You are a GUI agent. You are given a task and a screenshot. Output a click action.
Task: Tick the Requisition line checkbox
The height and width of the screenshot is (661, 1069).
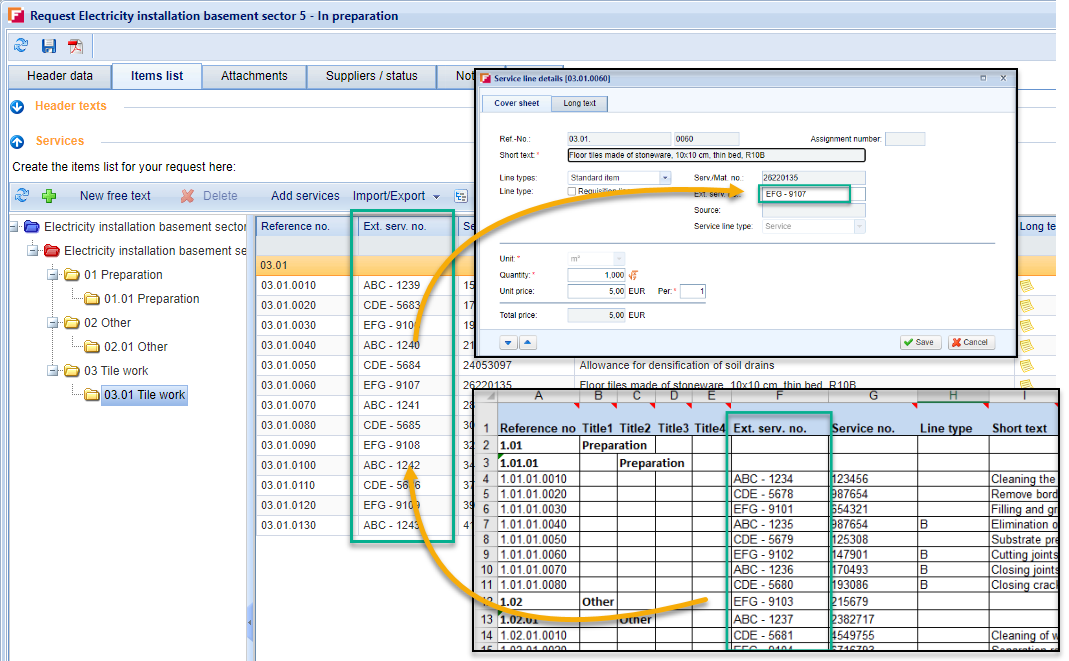pyautogui.click(x=572, y=191)
